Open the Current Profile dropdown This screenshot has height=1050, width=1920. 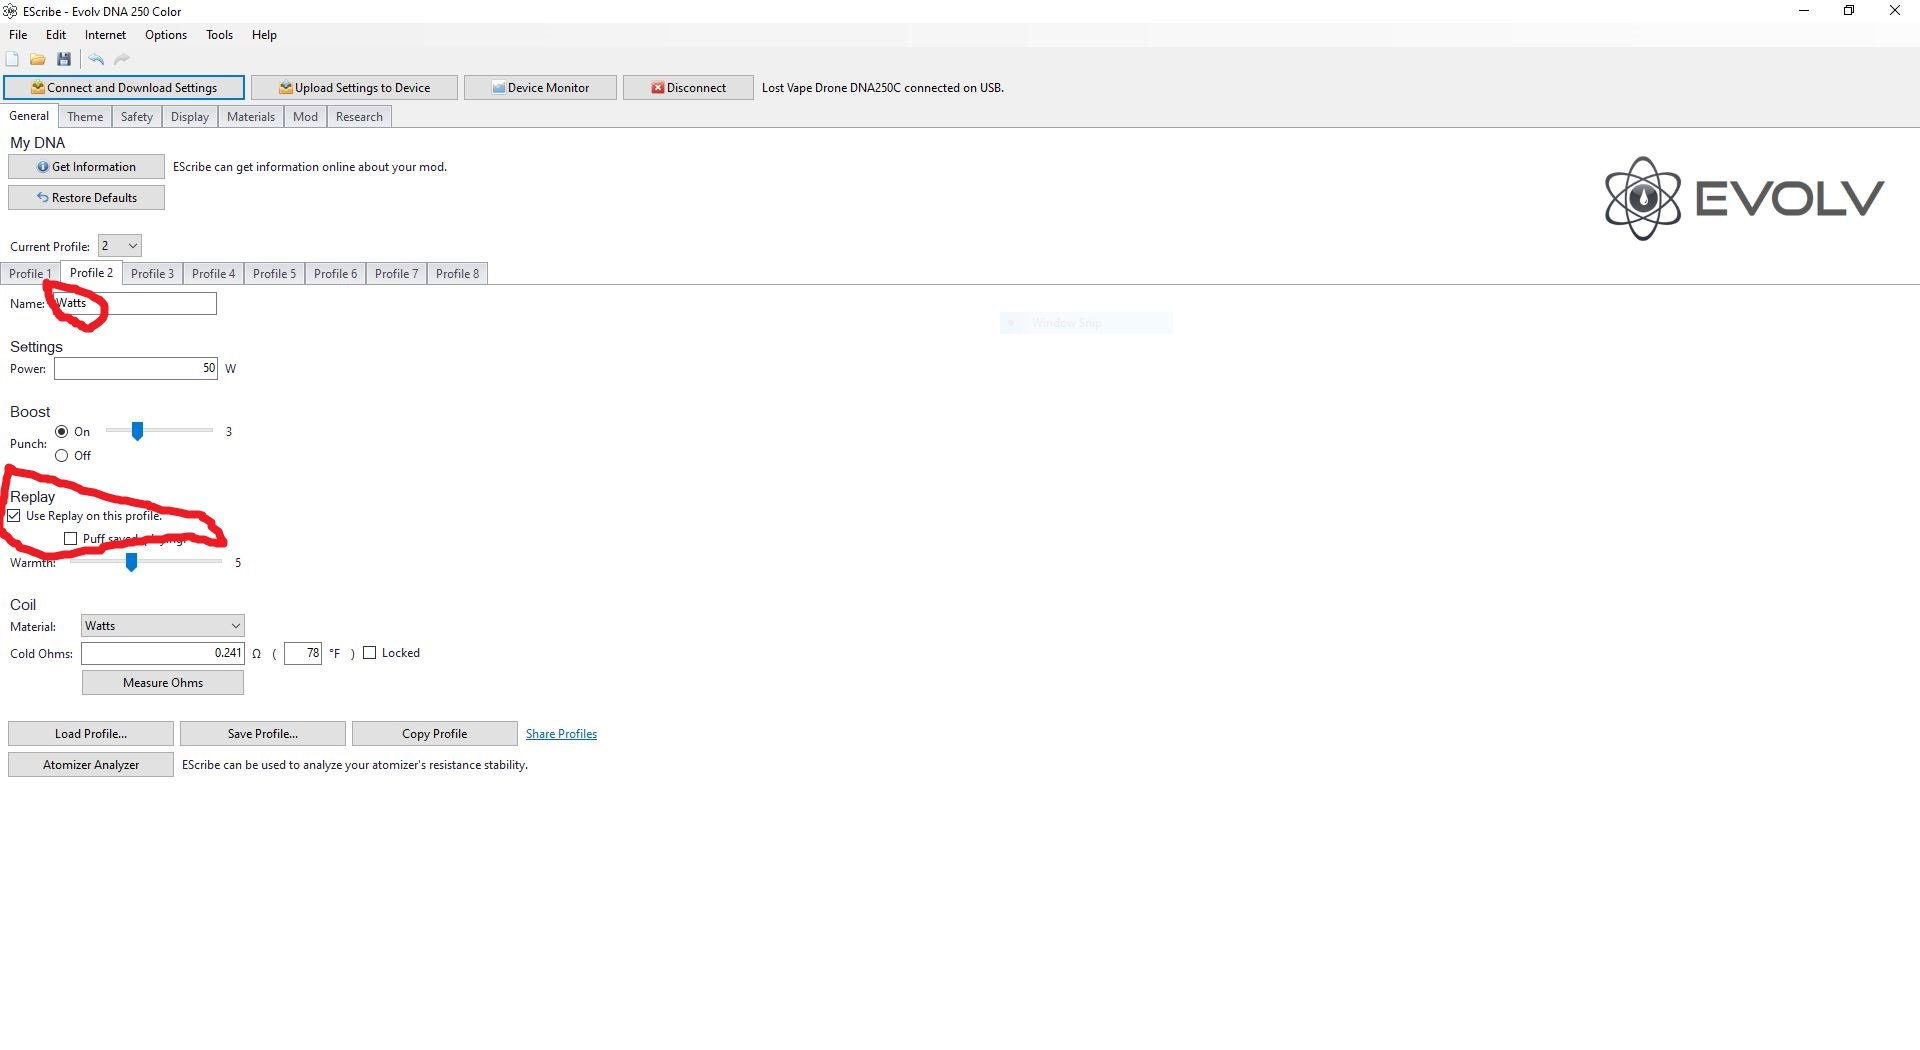click(120, 246)
